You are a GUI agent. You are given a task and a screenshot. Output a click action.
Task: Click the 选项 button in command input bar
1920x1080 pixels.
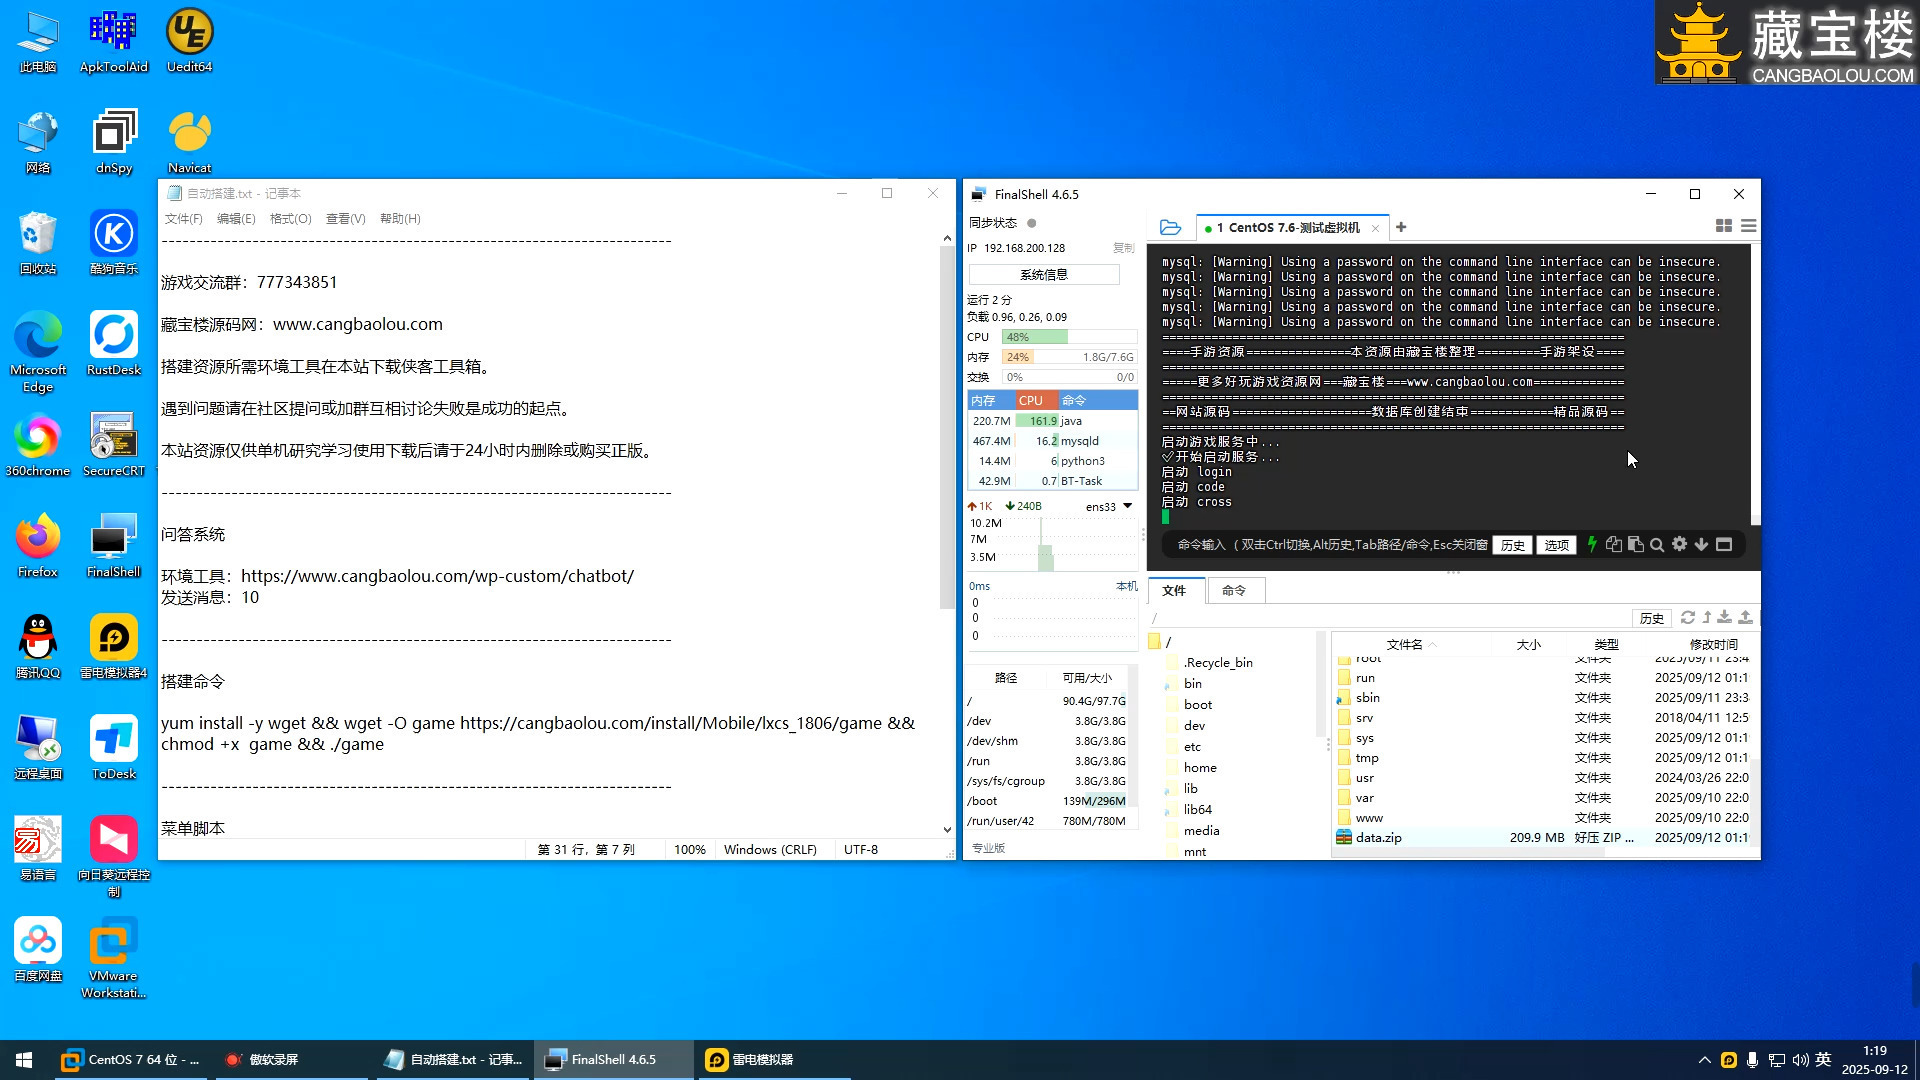click(x=1556, y=545)
